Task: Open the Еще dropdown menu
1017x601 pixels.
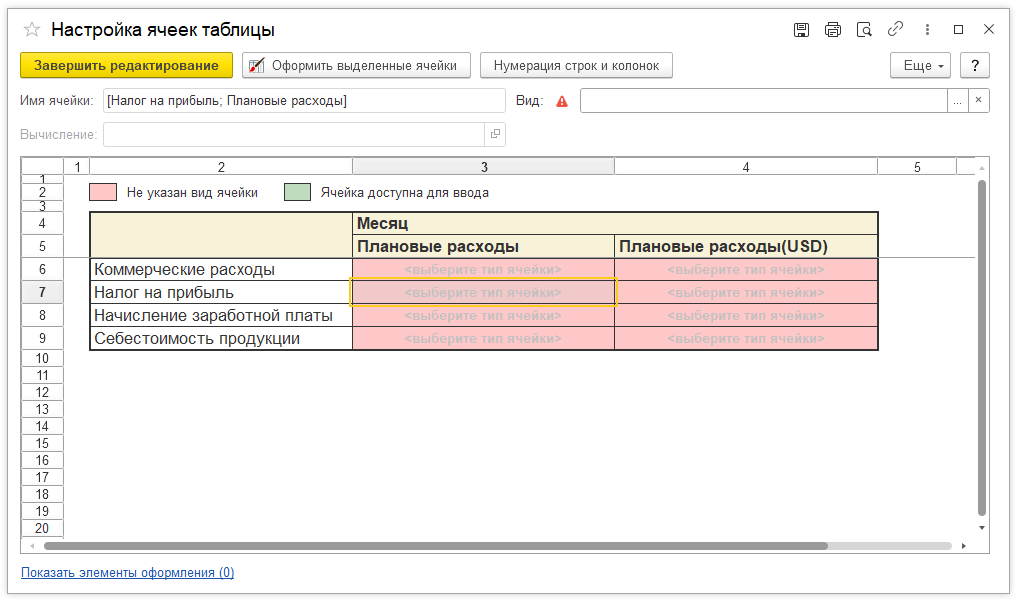Action: pos(918,66)
